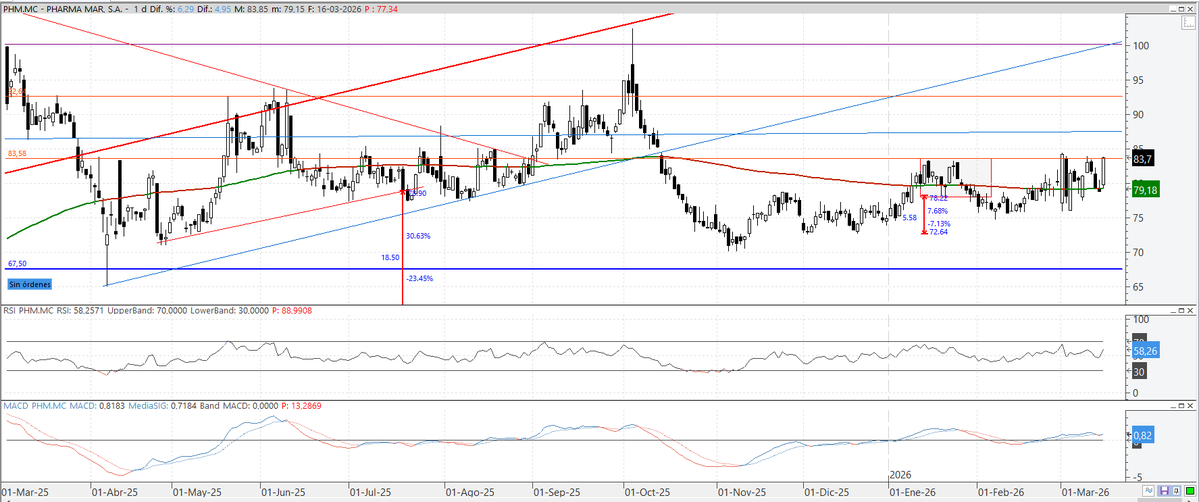The width and height of the screenshot is (1199, 502).
Task: Click the UpperBand: 70,0000 text
Action: point(148,310)
